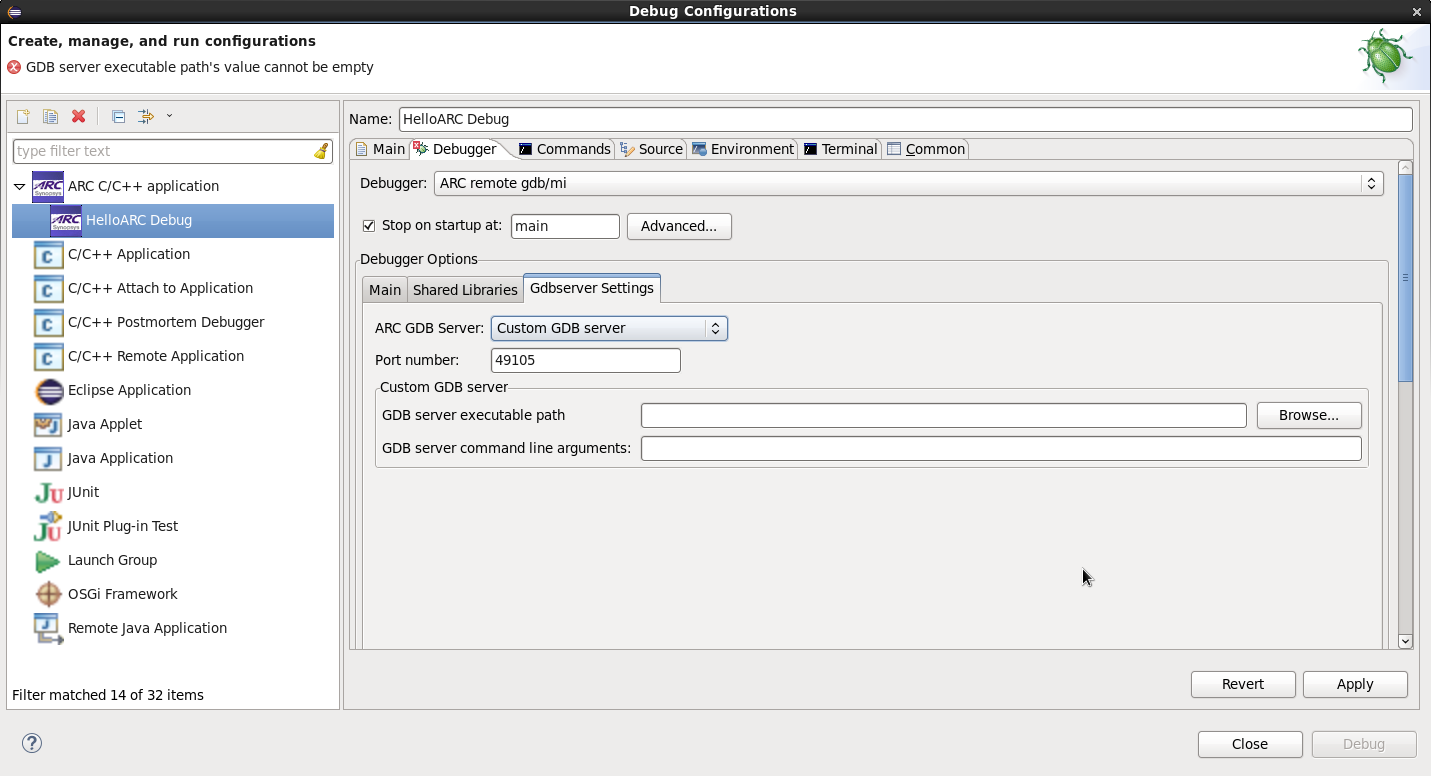
Task: Switch to the Commands tab
Action: coord(565,149)
